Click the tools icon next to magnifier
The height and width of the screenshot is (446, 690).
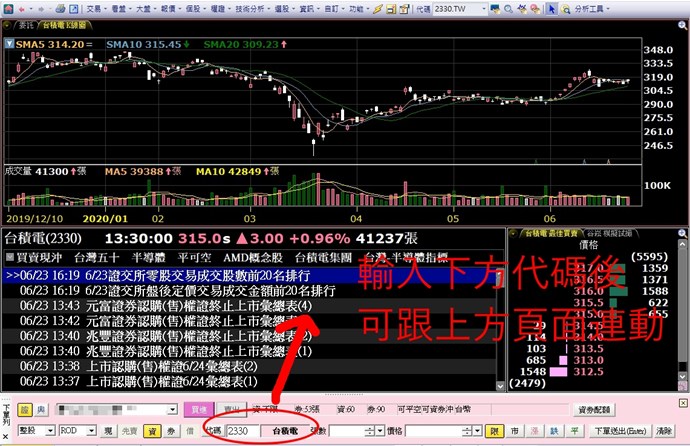[x=522, y=9]
